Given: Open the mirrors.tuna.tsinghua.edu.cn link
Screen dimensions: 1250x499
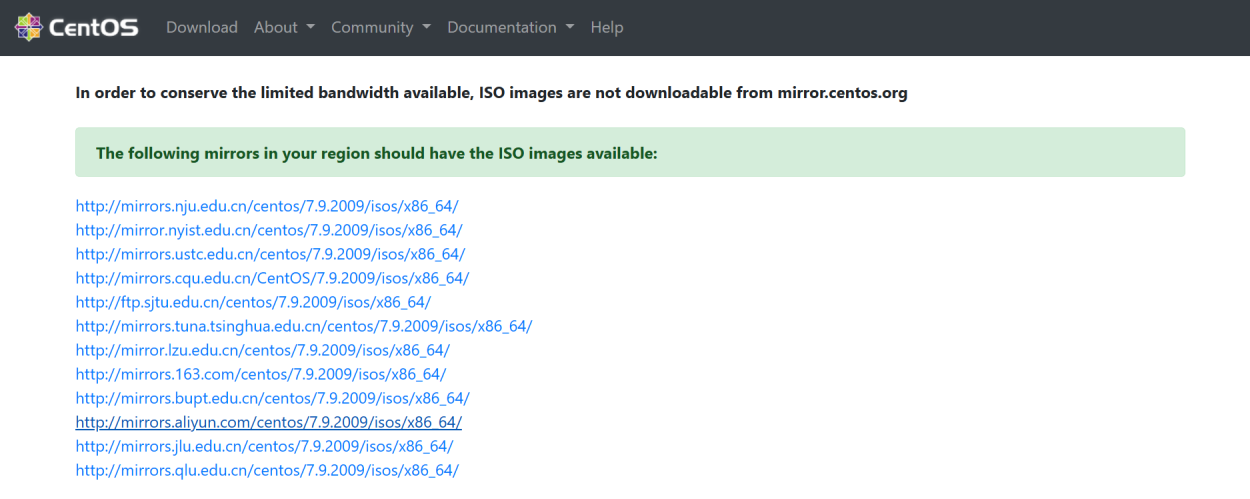Looking at the screenshot, I should point(304,326).
